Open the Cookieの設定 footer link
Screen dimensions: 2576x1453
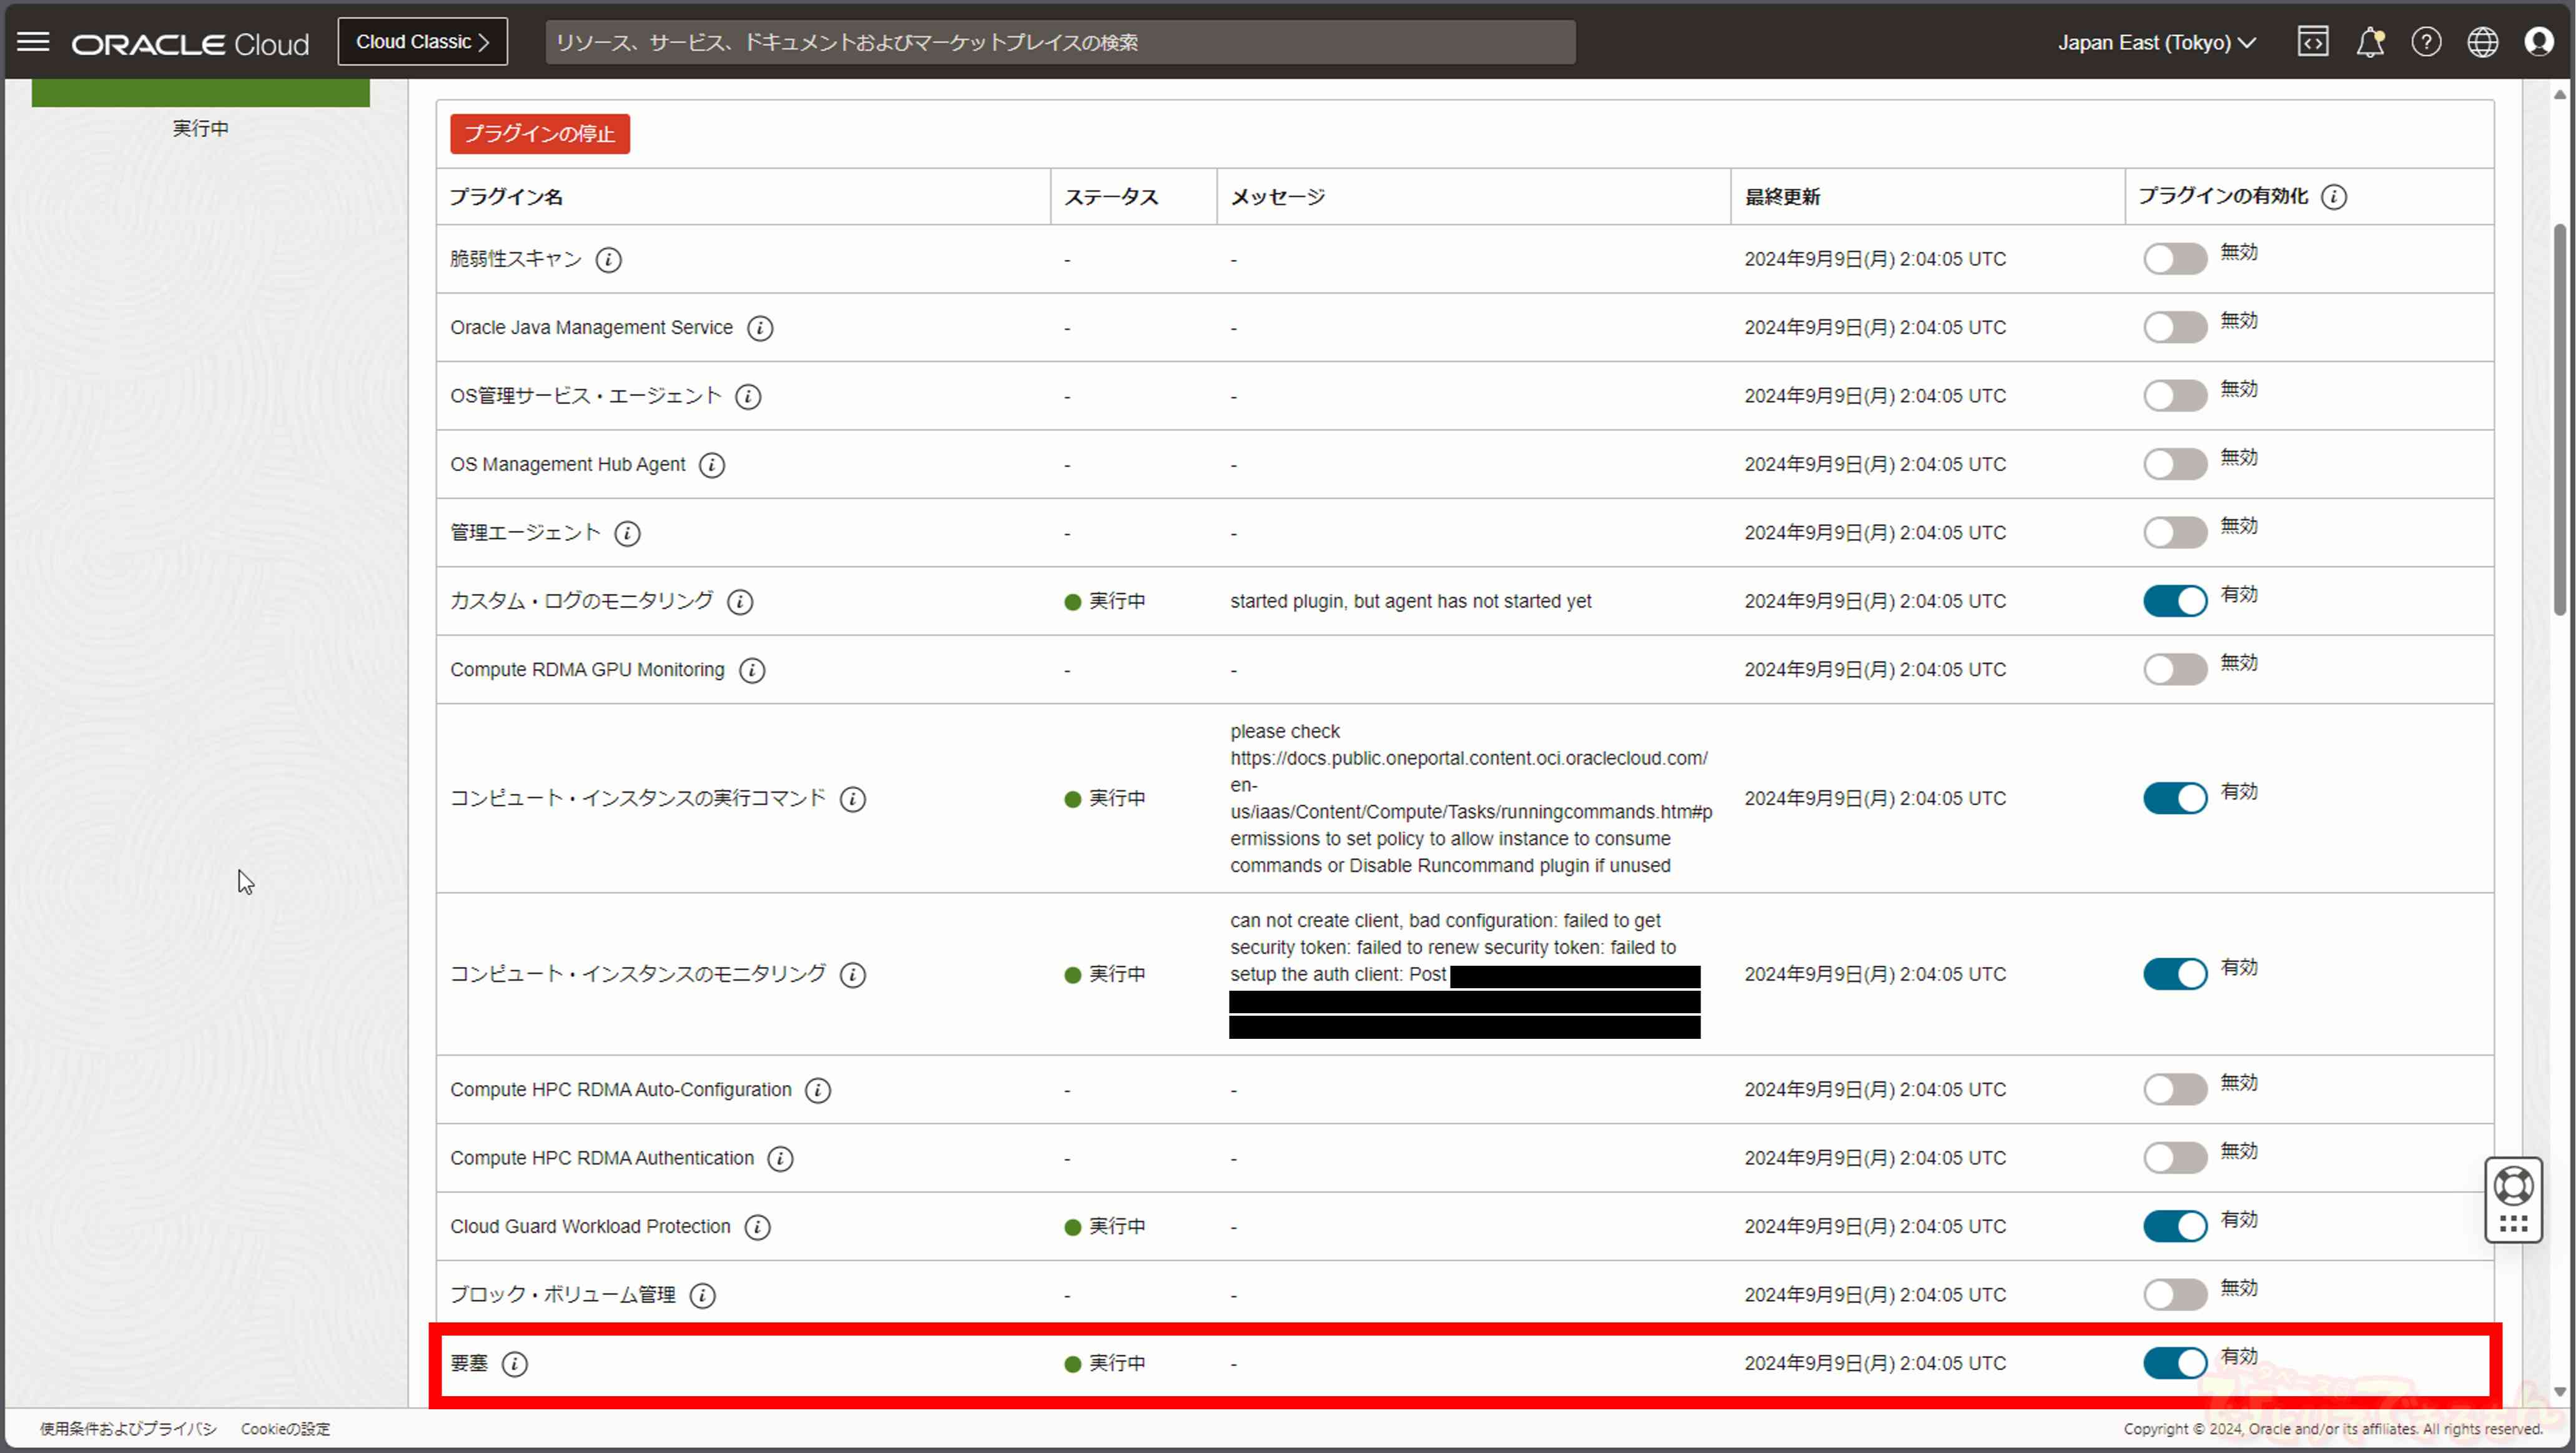(285, 1429)
